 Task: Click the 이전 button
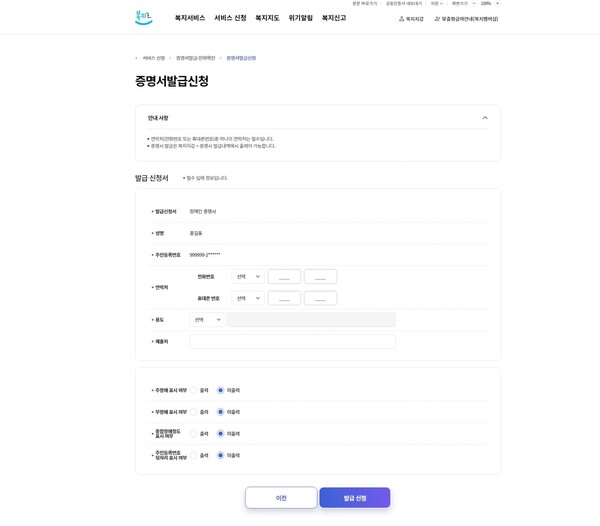point(281,498)
